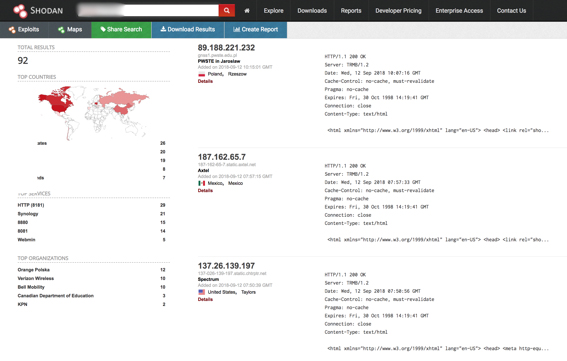The height and width of the screenshot is (361, 567).
Task: Open Details for the Mexico Axtel result
Action: pos(205,191)
